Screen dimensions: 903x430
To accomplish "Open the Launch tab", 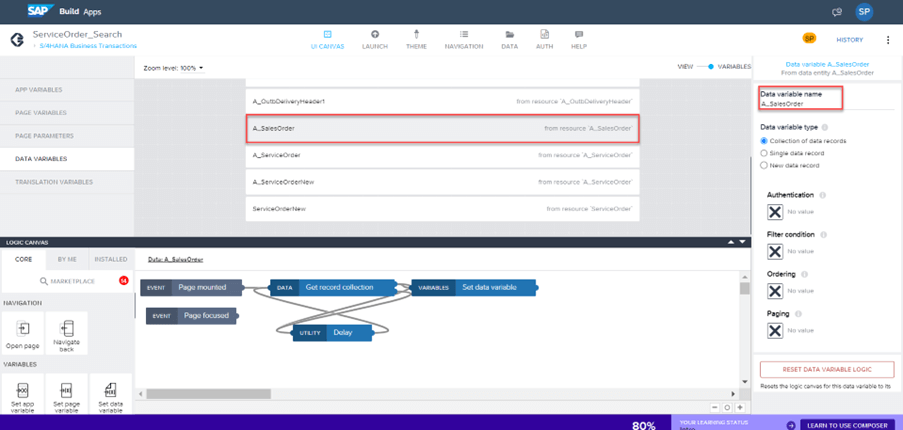I will [375, 40].
